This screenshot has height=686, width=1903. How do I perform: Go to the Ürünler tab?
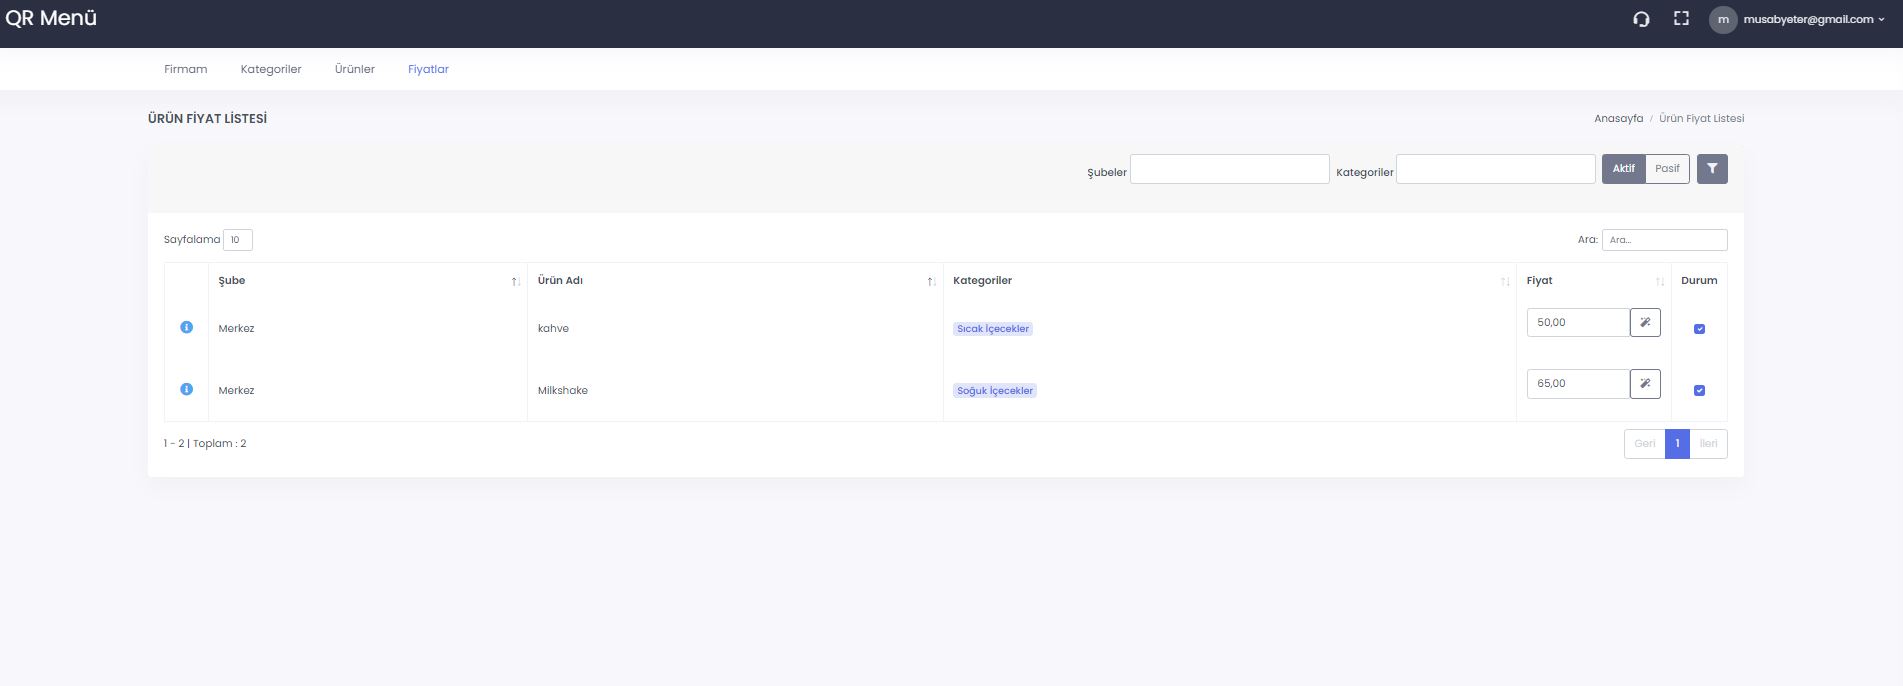pyautogui.click(x=354, y=69)
